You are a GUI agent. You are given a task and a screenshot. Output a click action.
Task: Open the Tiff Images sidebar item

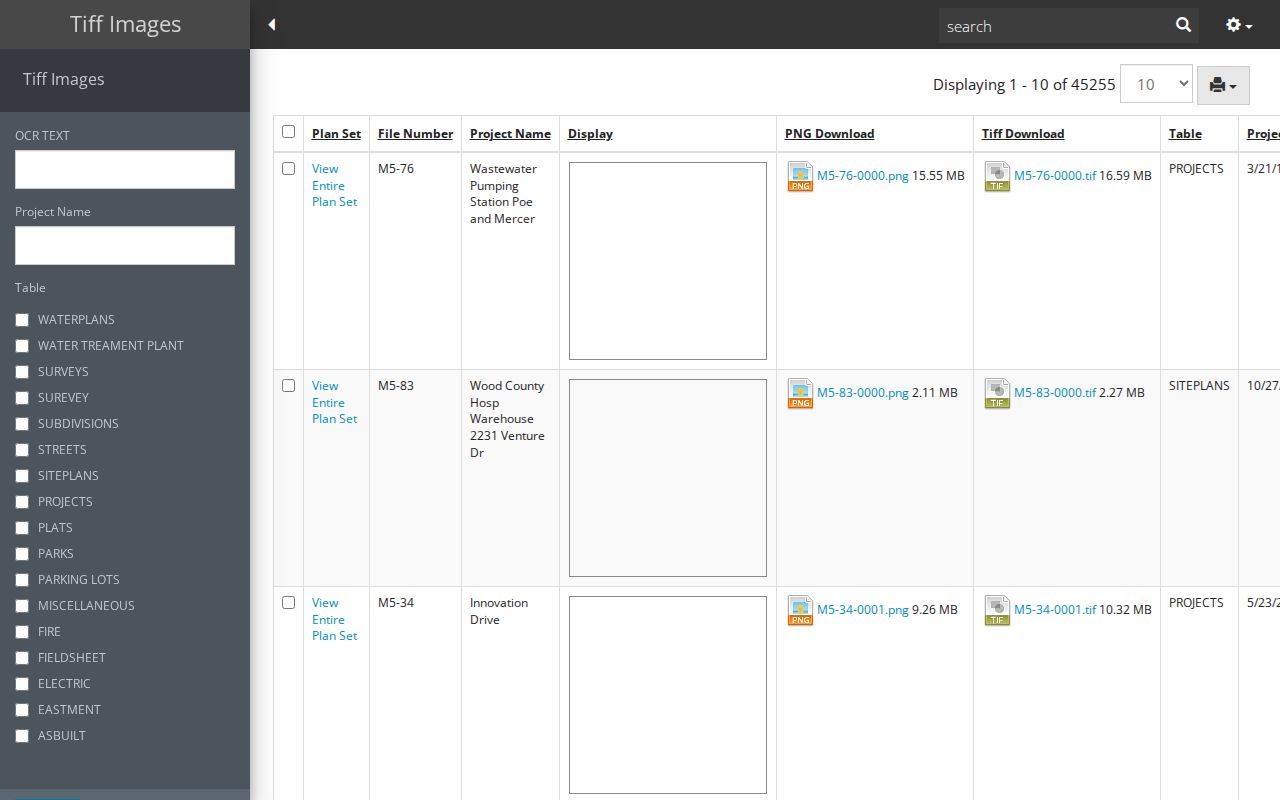(64, 79)
